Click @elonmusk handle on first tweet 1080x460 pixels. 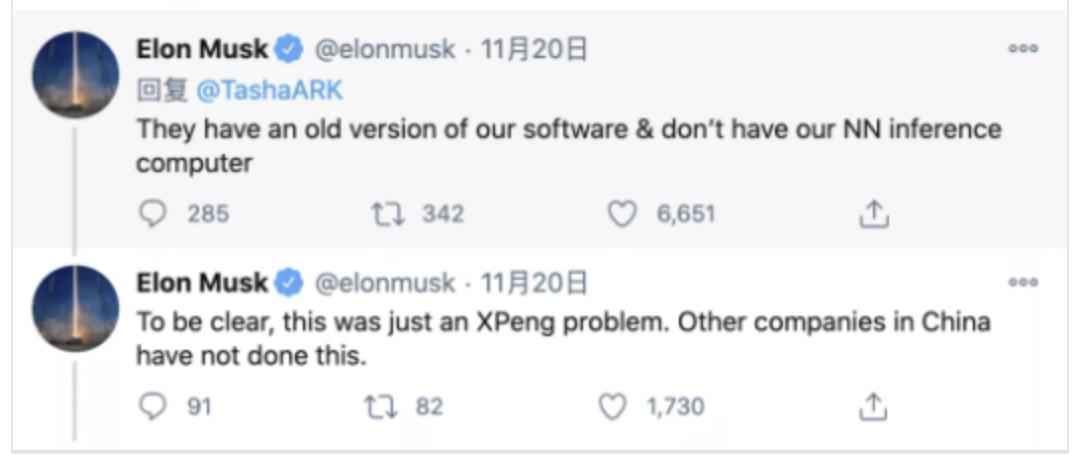[385, 48]
